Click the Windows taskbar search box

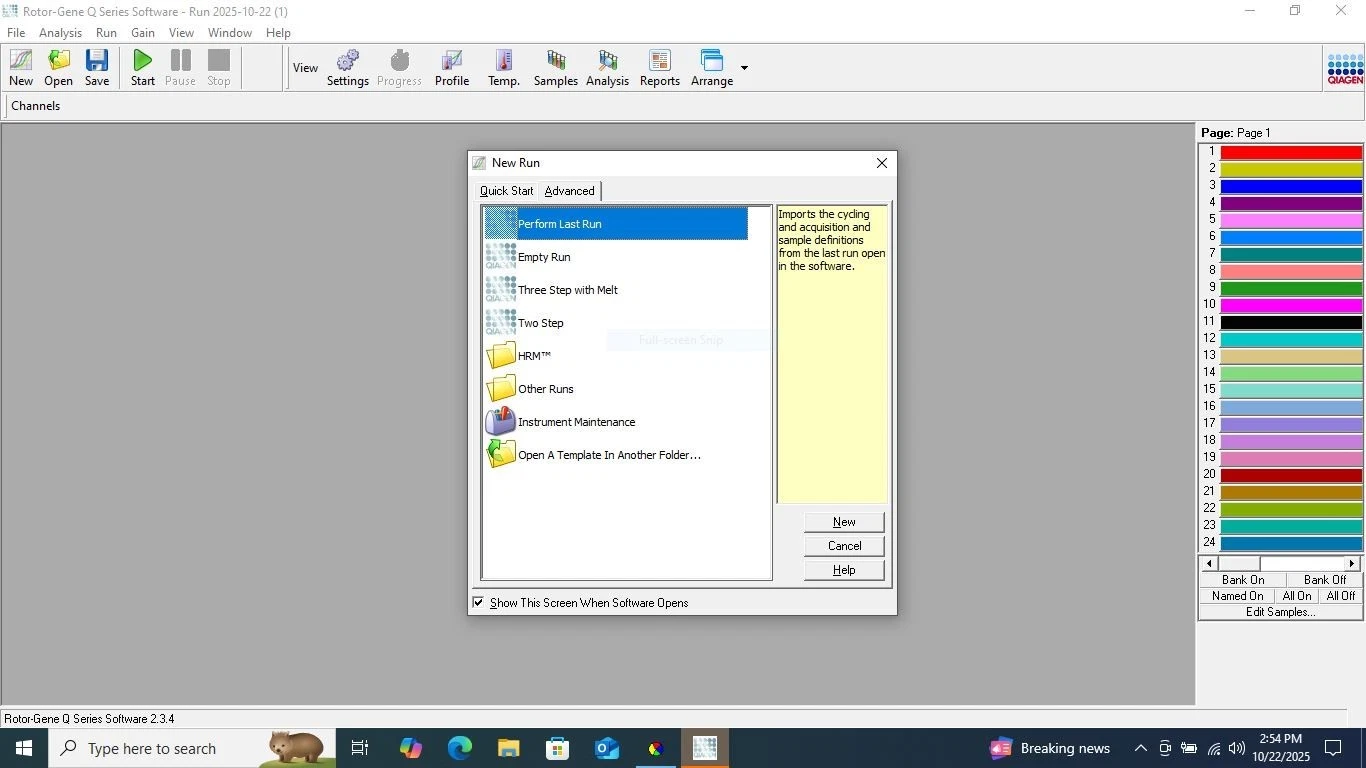(x=150, y=748)
